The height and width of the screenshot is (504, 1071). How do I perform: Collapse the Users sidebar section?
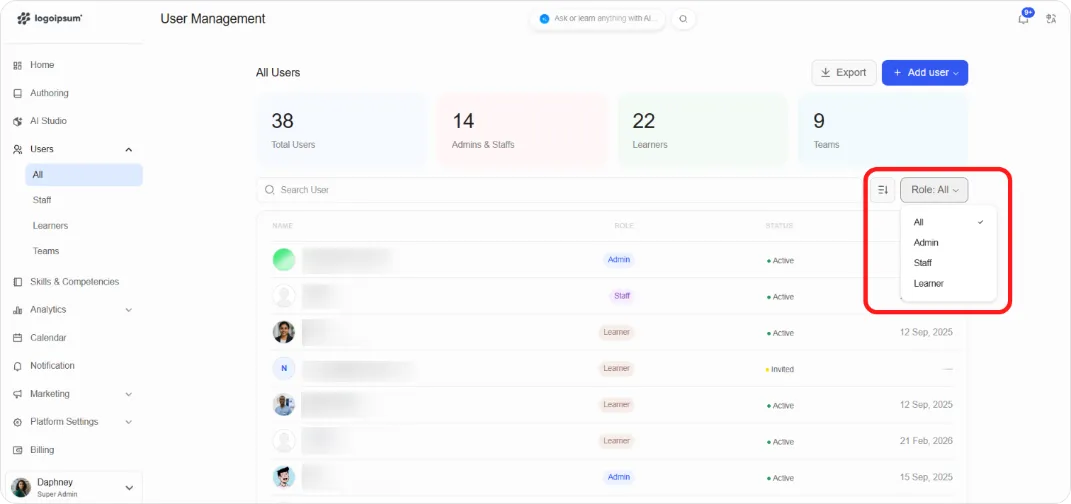coord(128,150)
